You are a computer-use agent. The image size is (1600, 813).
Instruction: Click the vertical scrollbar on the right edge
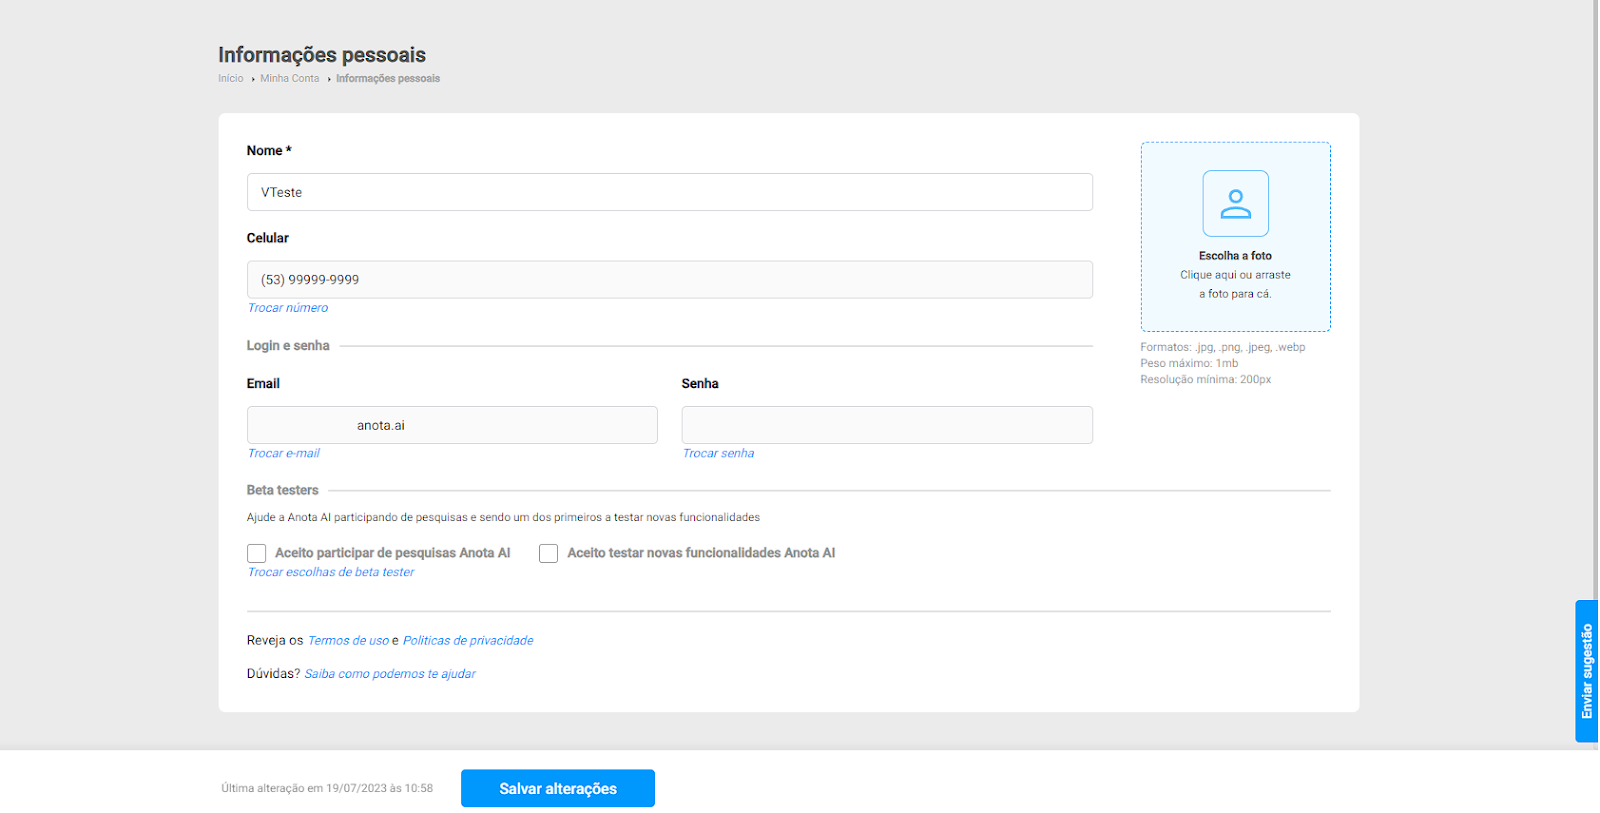[x=1595, y=300]
